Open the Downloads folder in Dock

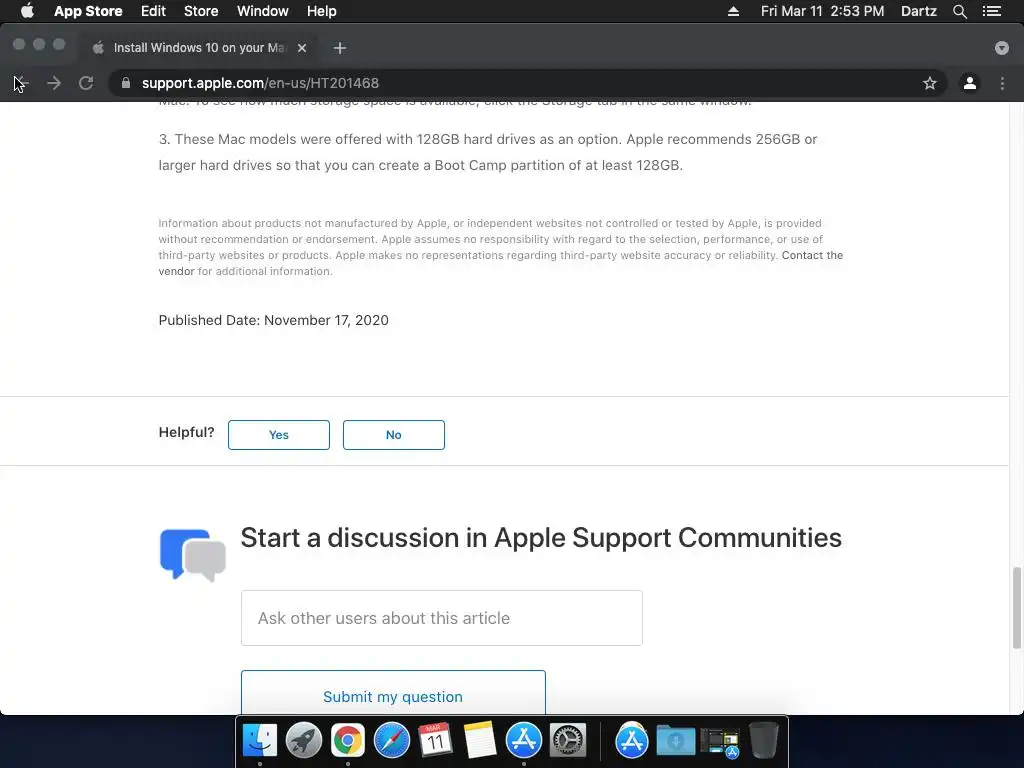[x=676, y=741]
